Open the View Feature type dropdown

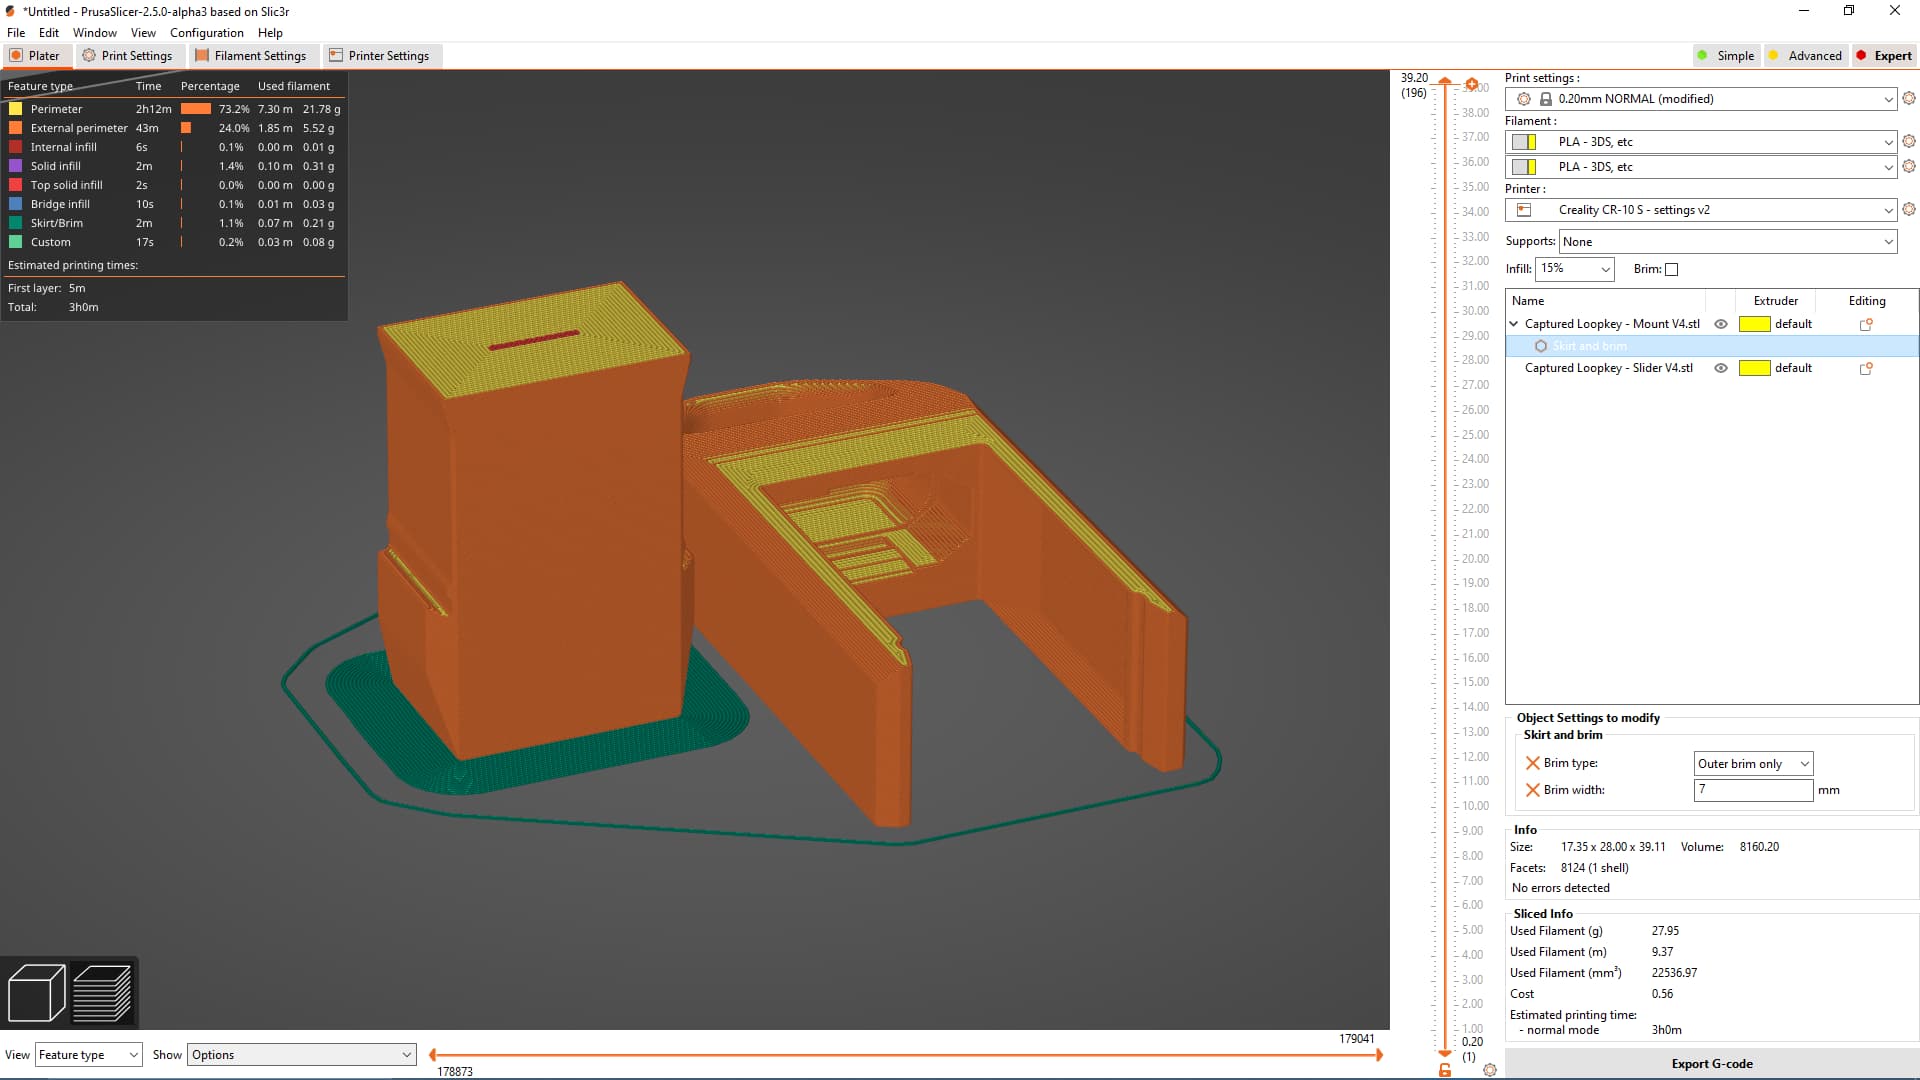click(89, 1055)
